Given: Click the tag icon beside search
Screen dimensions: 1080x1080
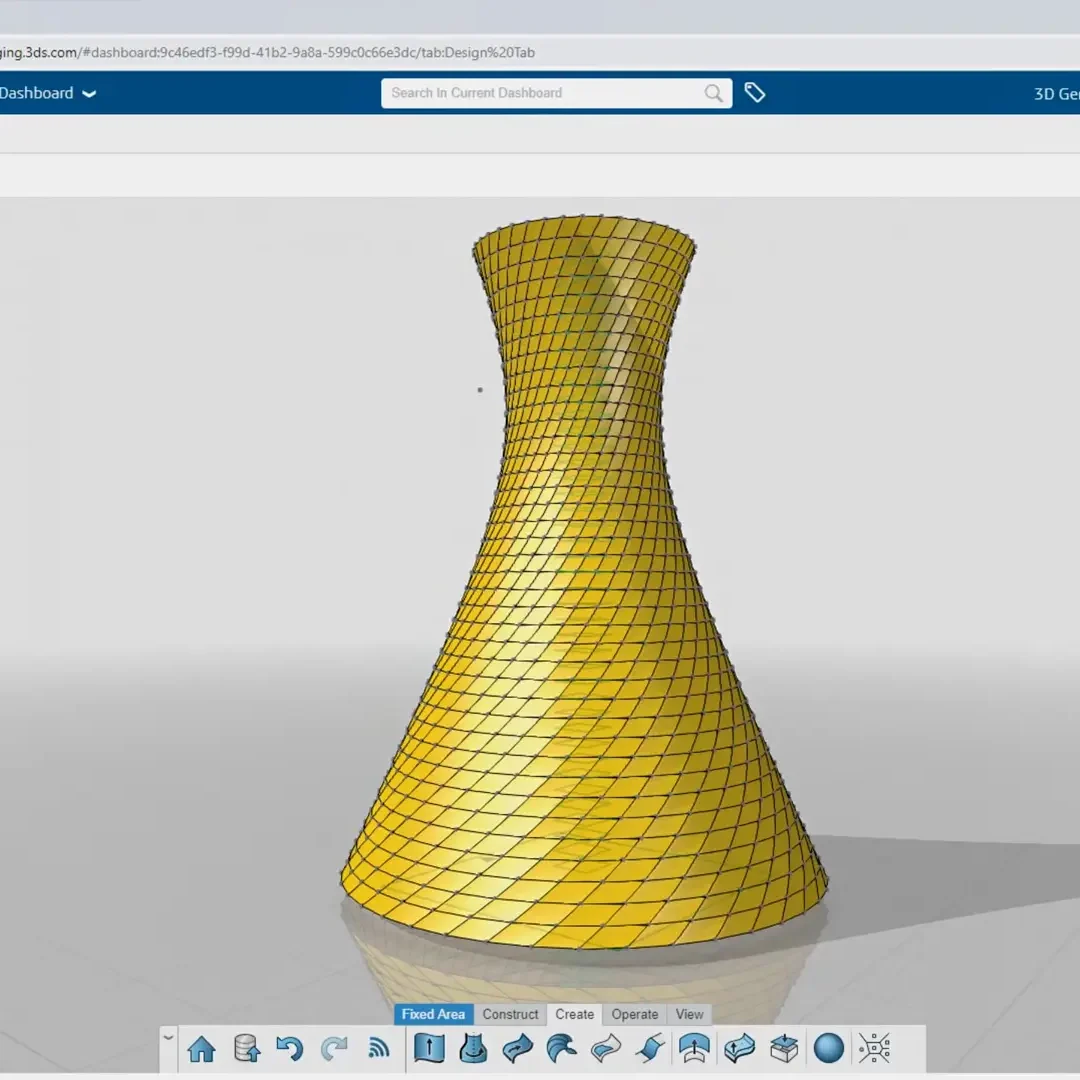Looking at the screenshot, I should click(x=755, y=93).
